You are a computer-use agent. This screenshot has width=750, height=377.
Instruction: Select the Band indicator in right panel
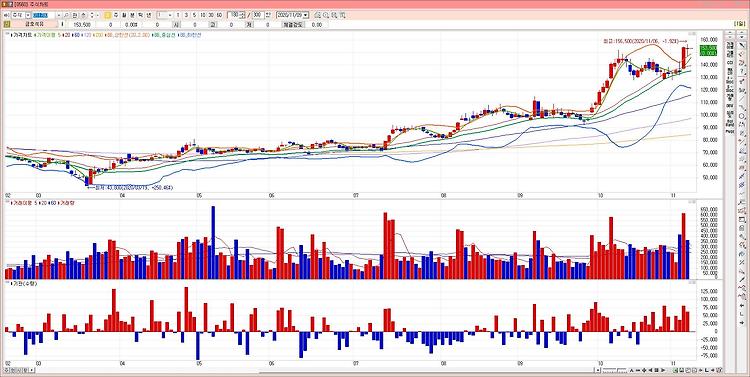tap(730, 122)
